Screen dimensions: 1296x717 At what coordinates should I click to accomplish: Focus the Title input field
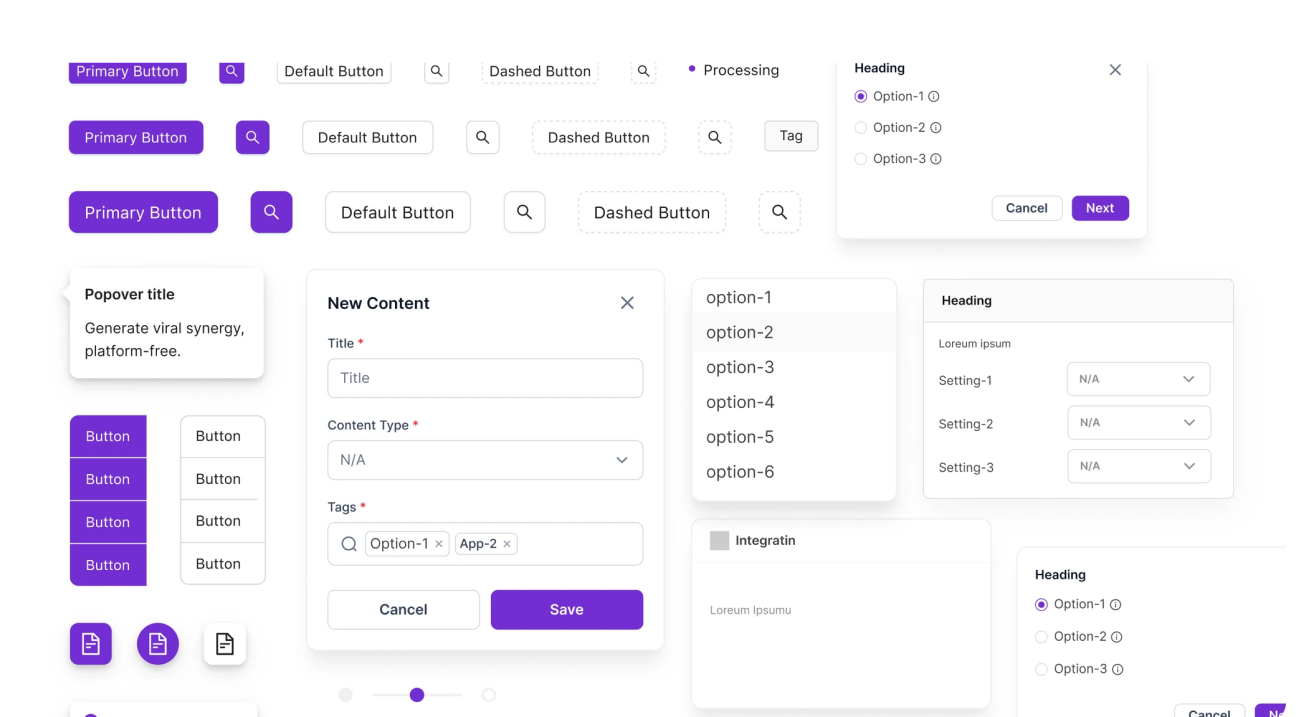pos(485,378)
